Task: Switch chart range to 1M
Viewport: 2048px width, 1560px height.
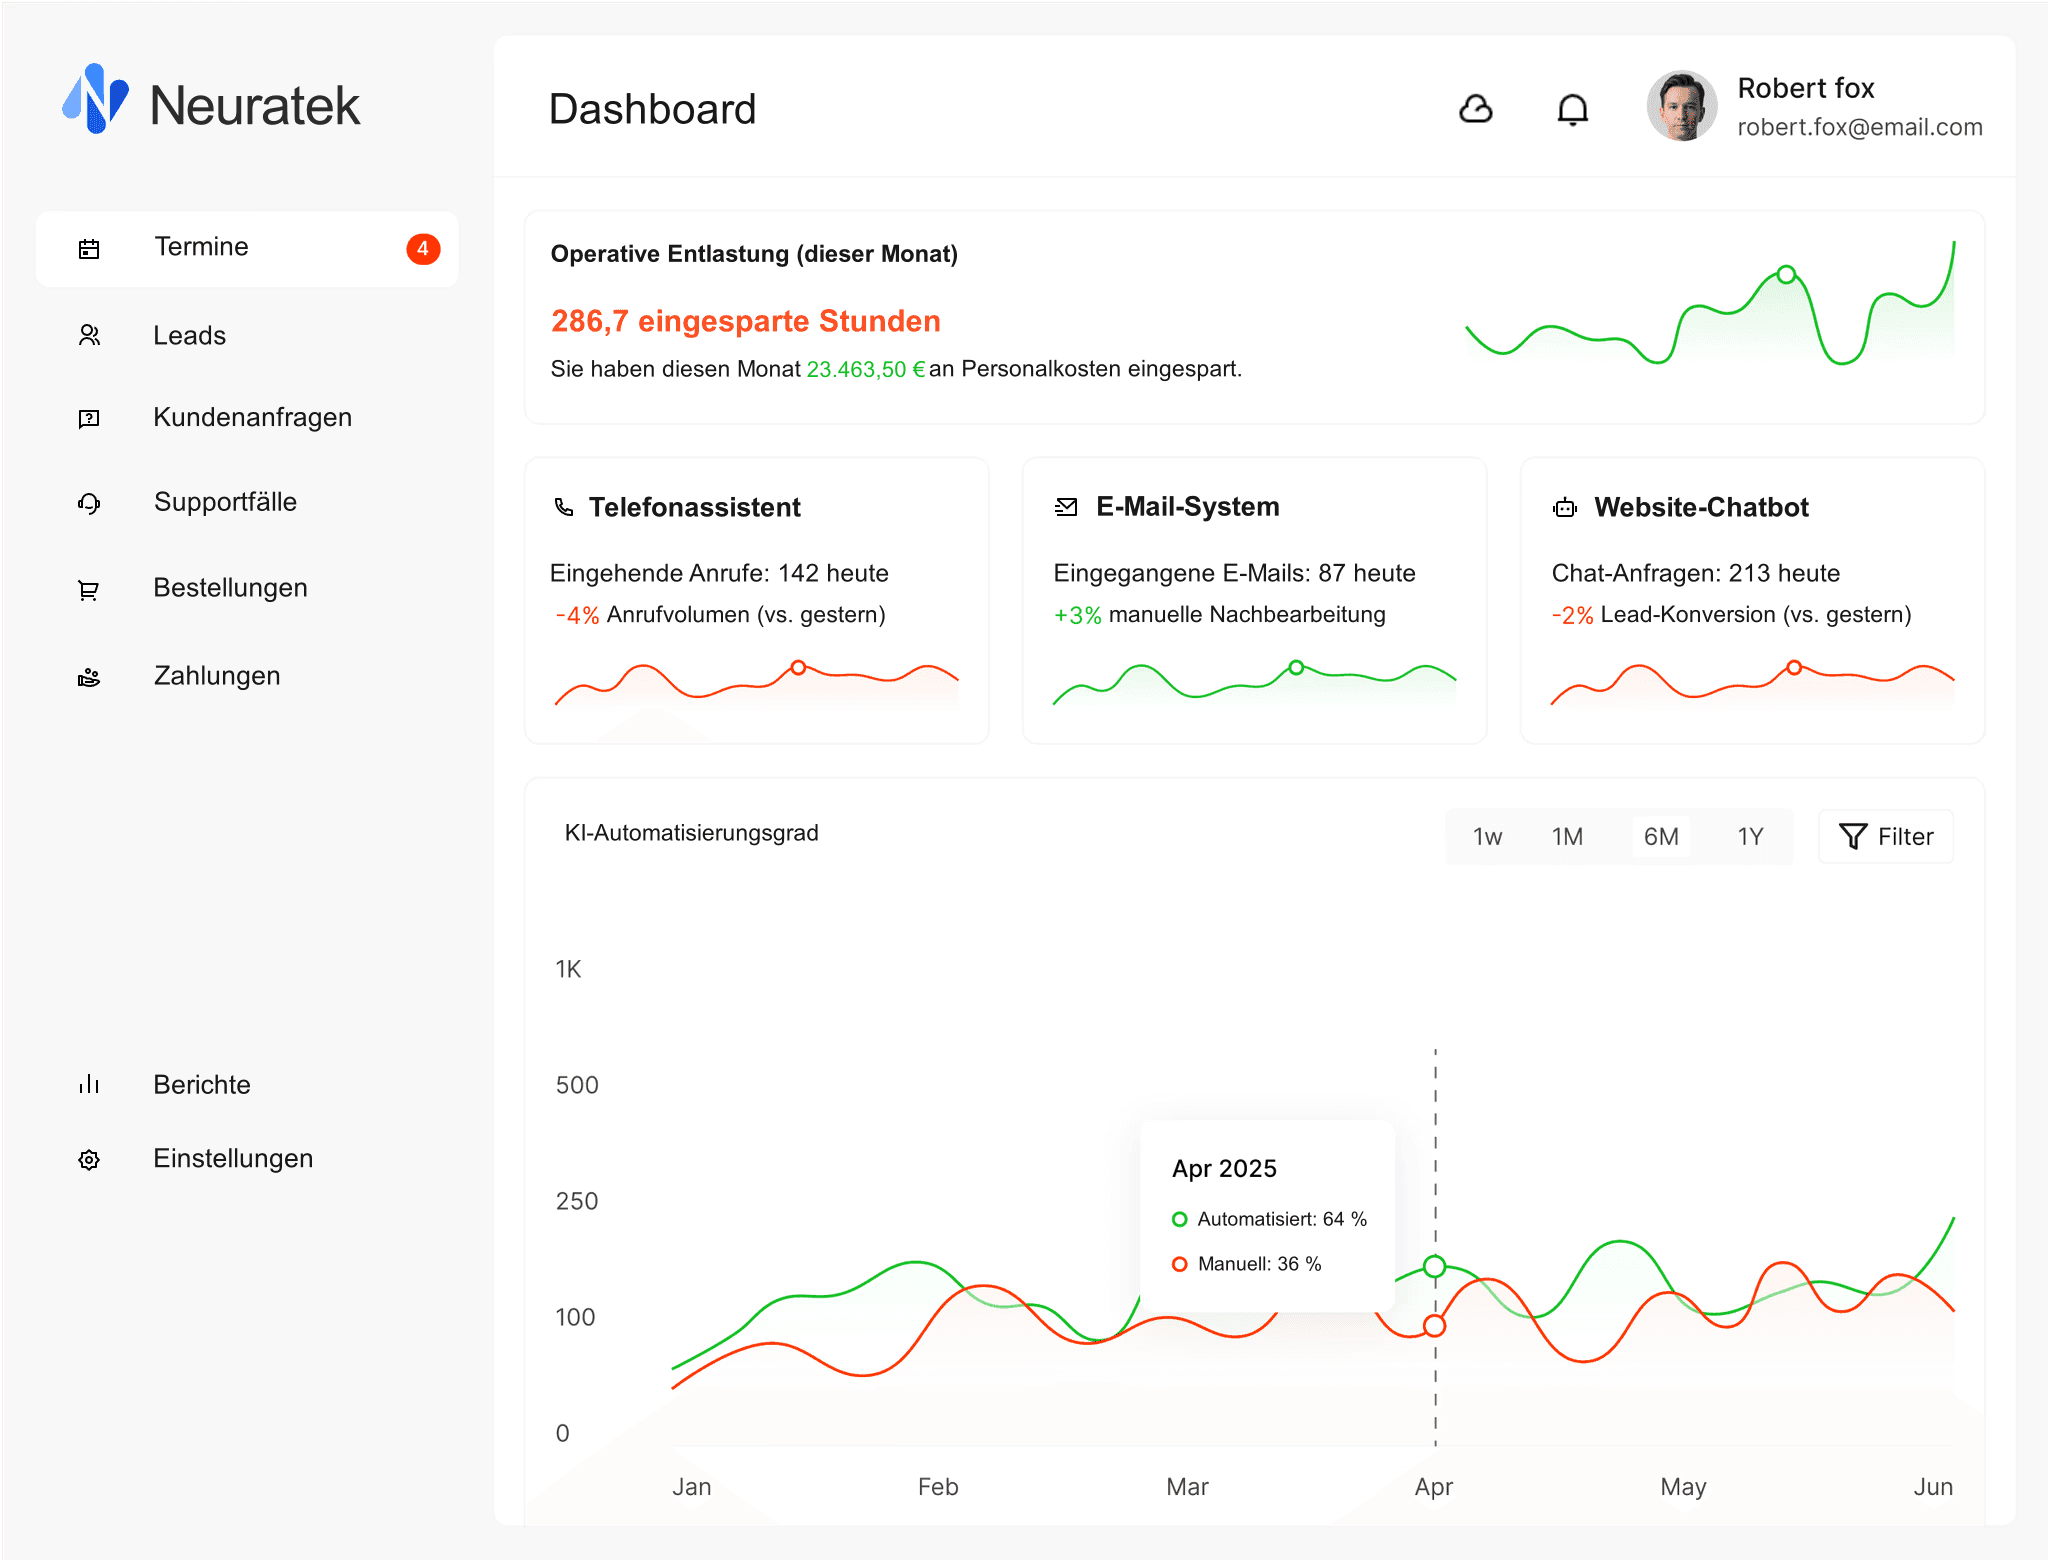Action: (1567, 837)
